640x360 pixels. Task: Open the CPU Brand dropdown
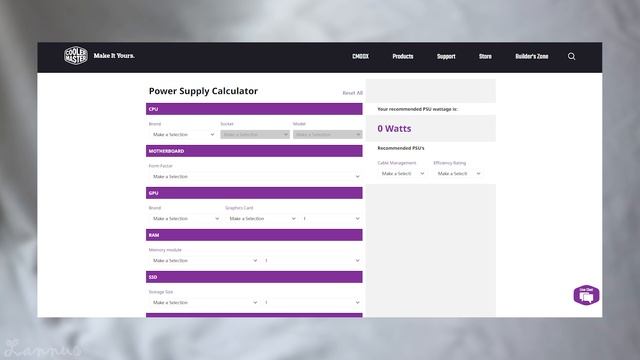point(183,134)
